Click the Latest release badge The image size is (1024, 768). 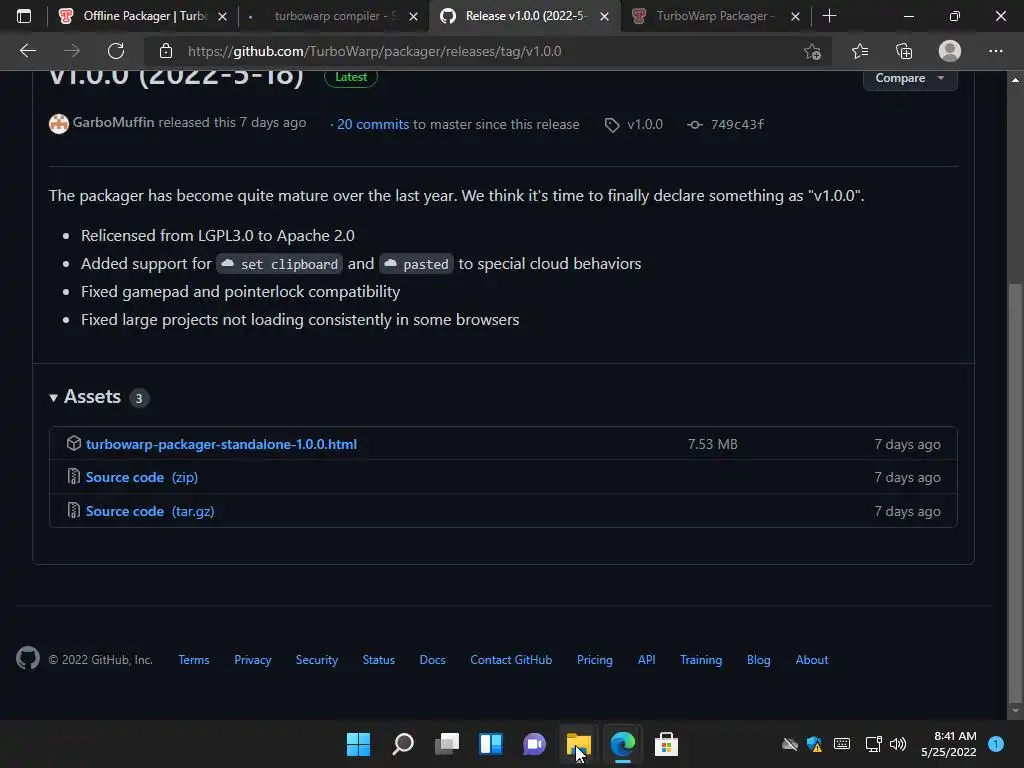point(351,77)
